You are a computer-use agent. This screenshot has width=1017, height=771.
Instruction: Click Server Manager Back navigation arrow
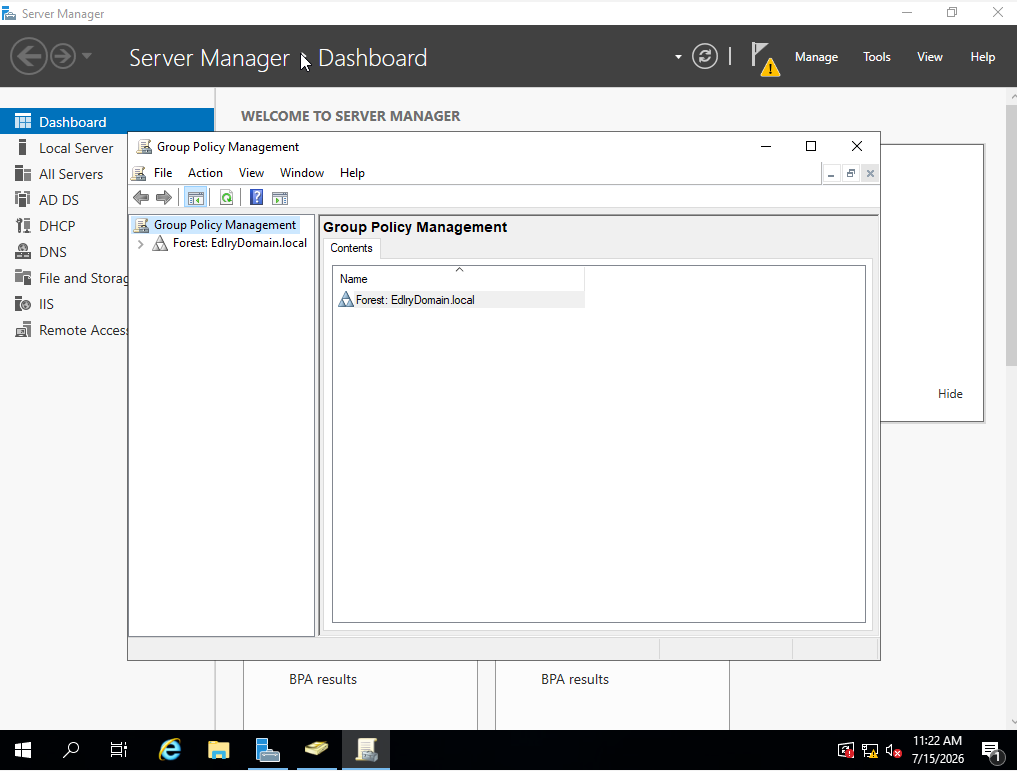[29, 56]
